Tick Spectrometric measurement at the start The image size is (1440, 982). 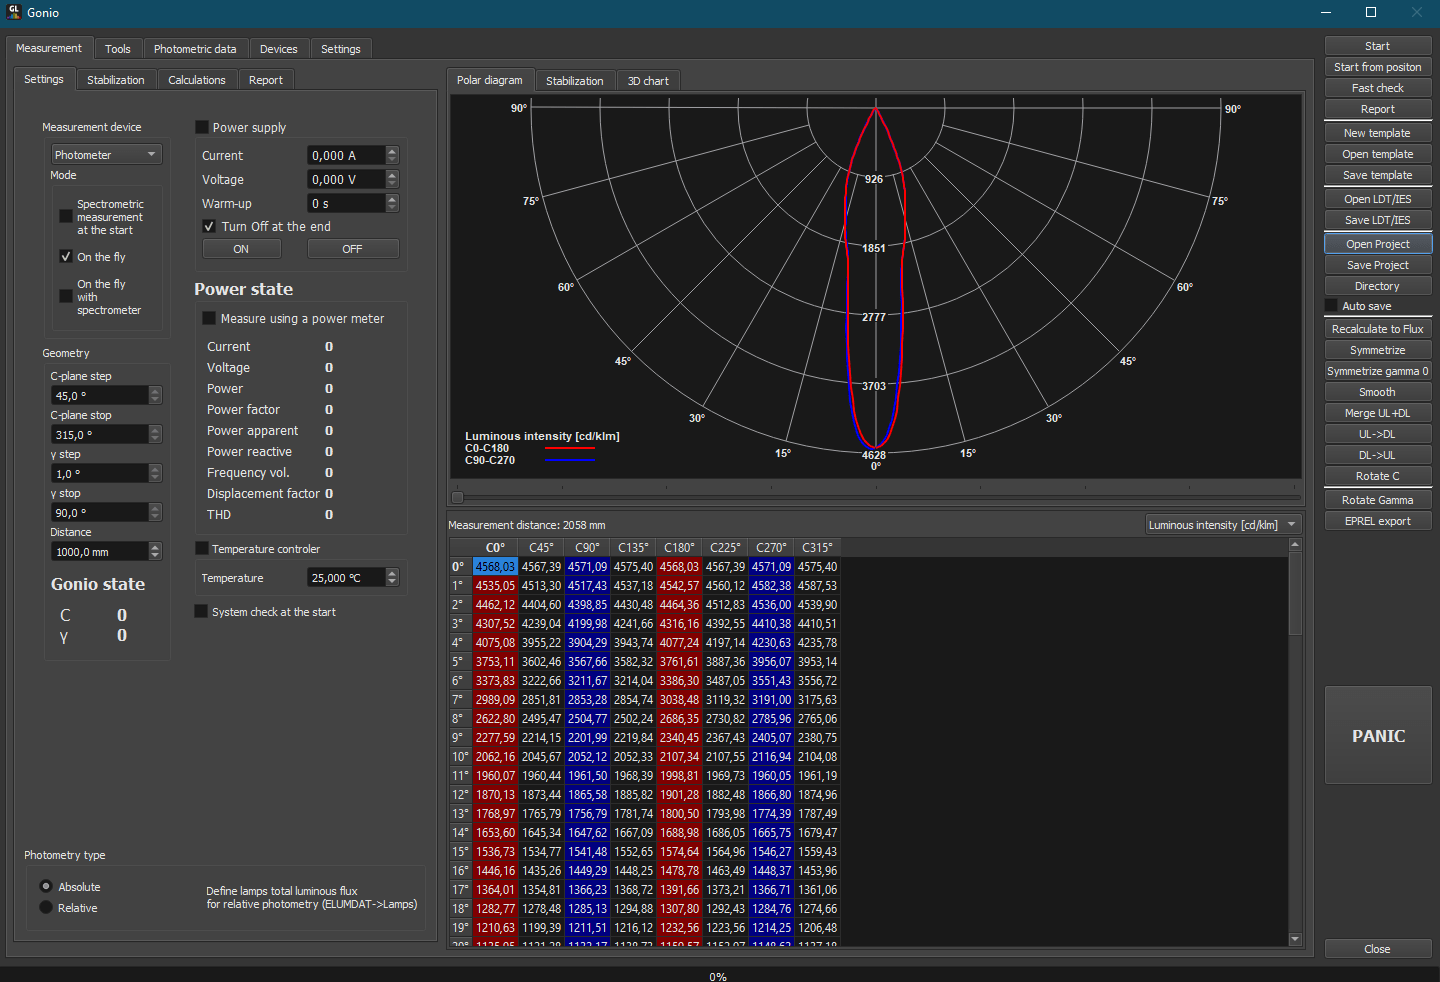pyautogui.click(x=66, y=216)
